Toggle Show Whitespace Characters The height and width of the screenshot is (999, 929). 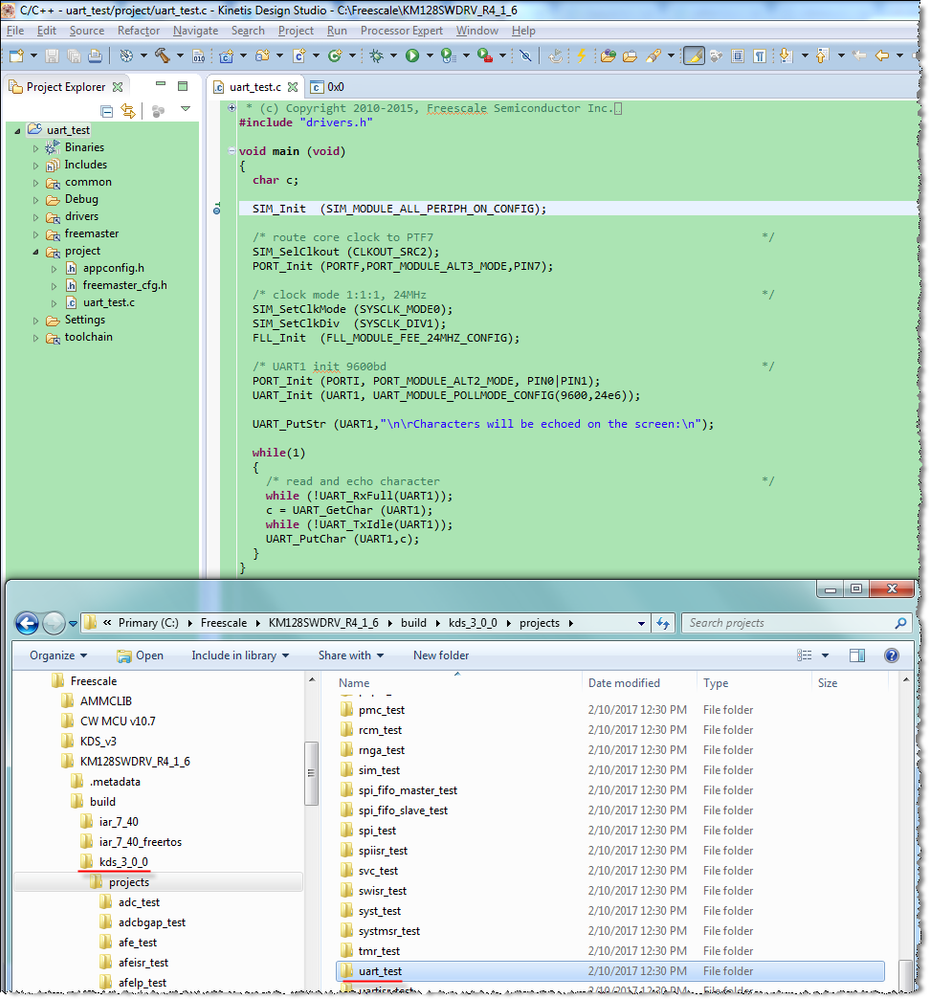pos(760,56)
